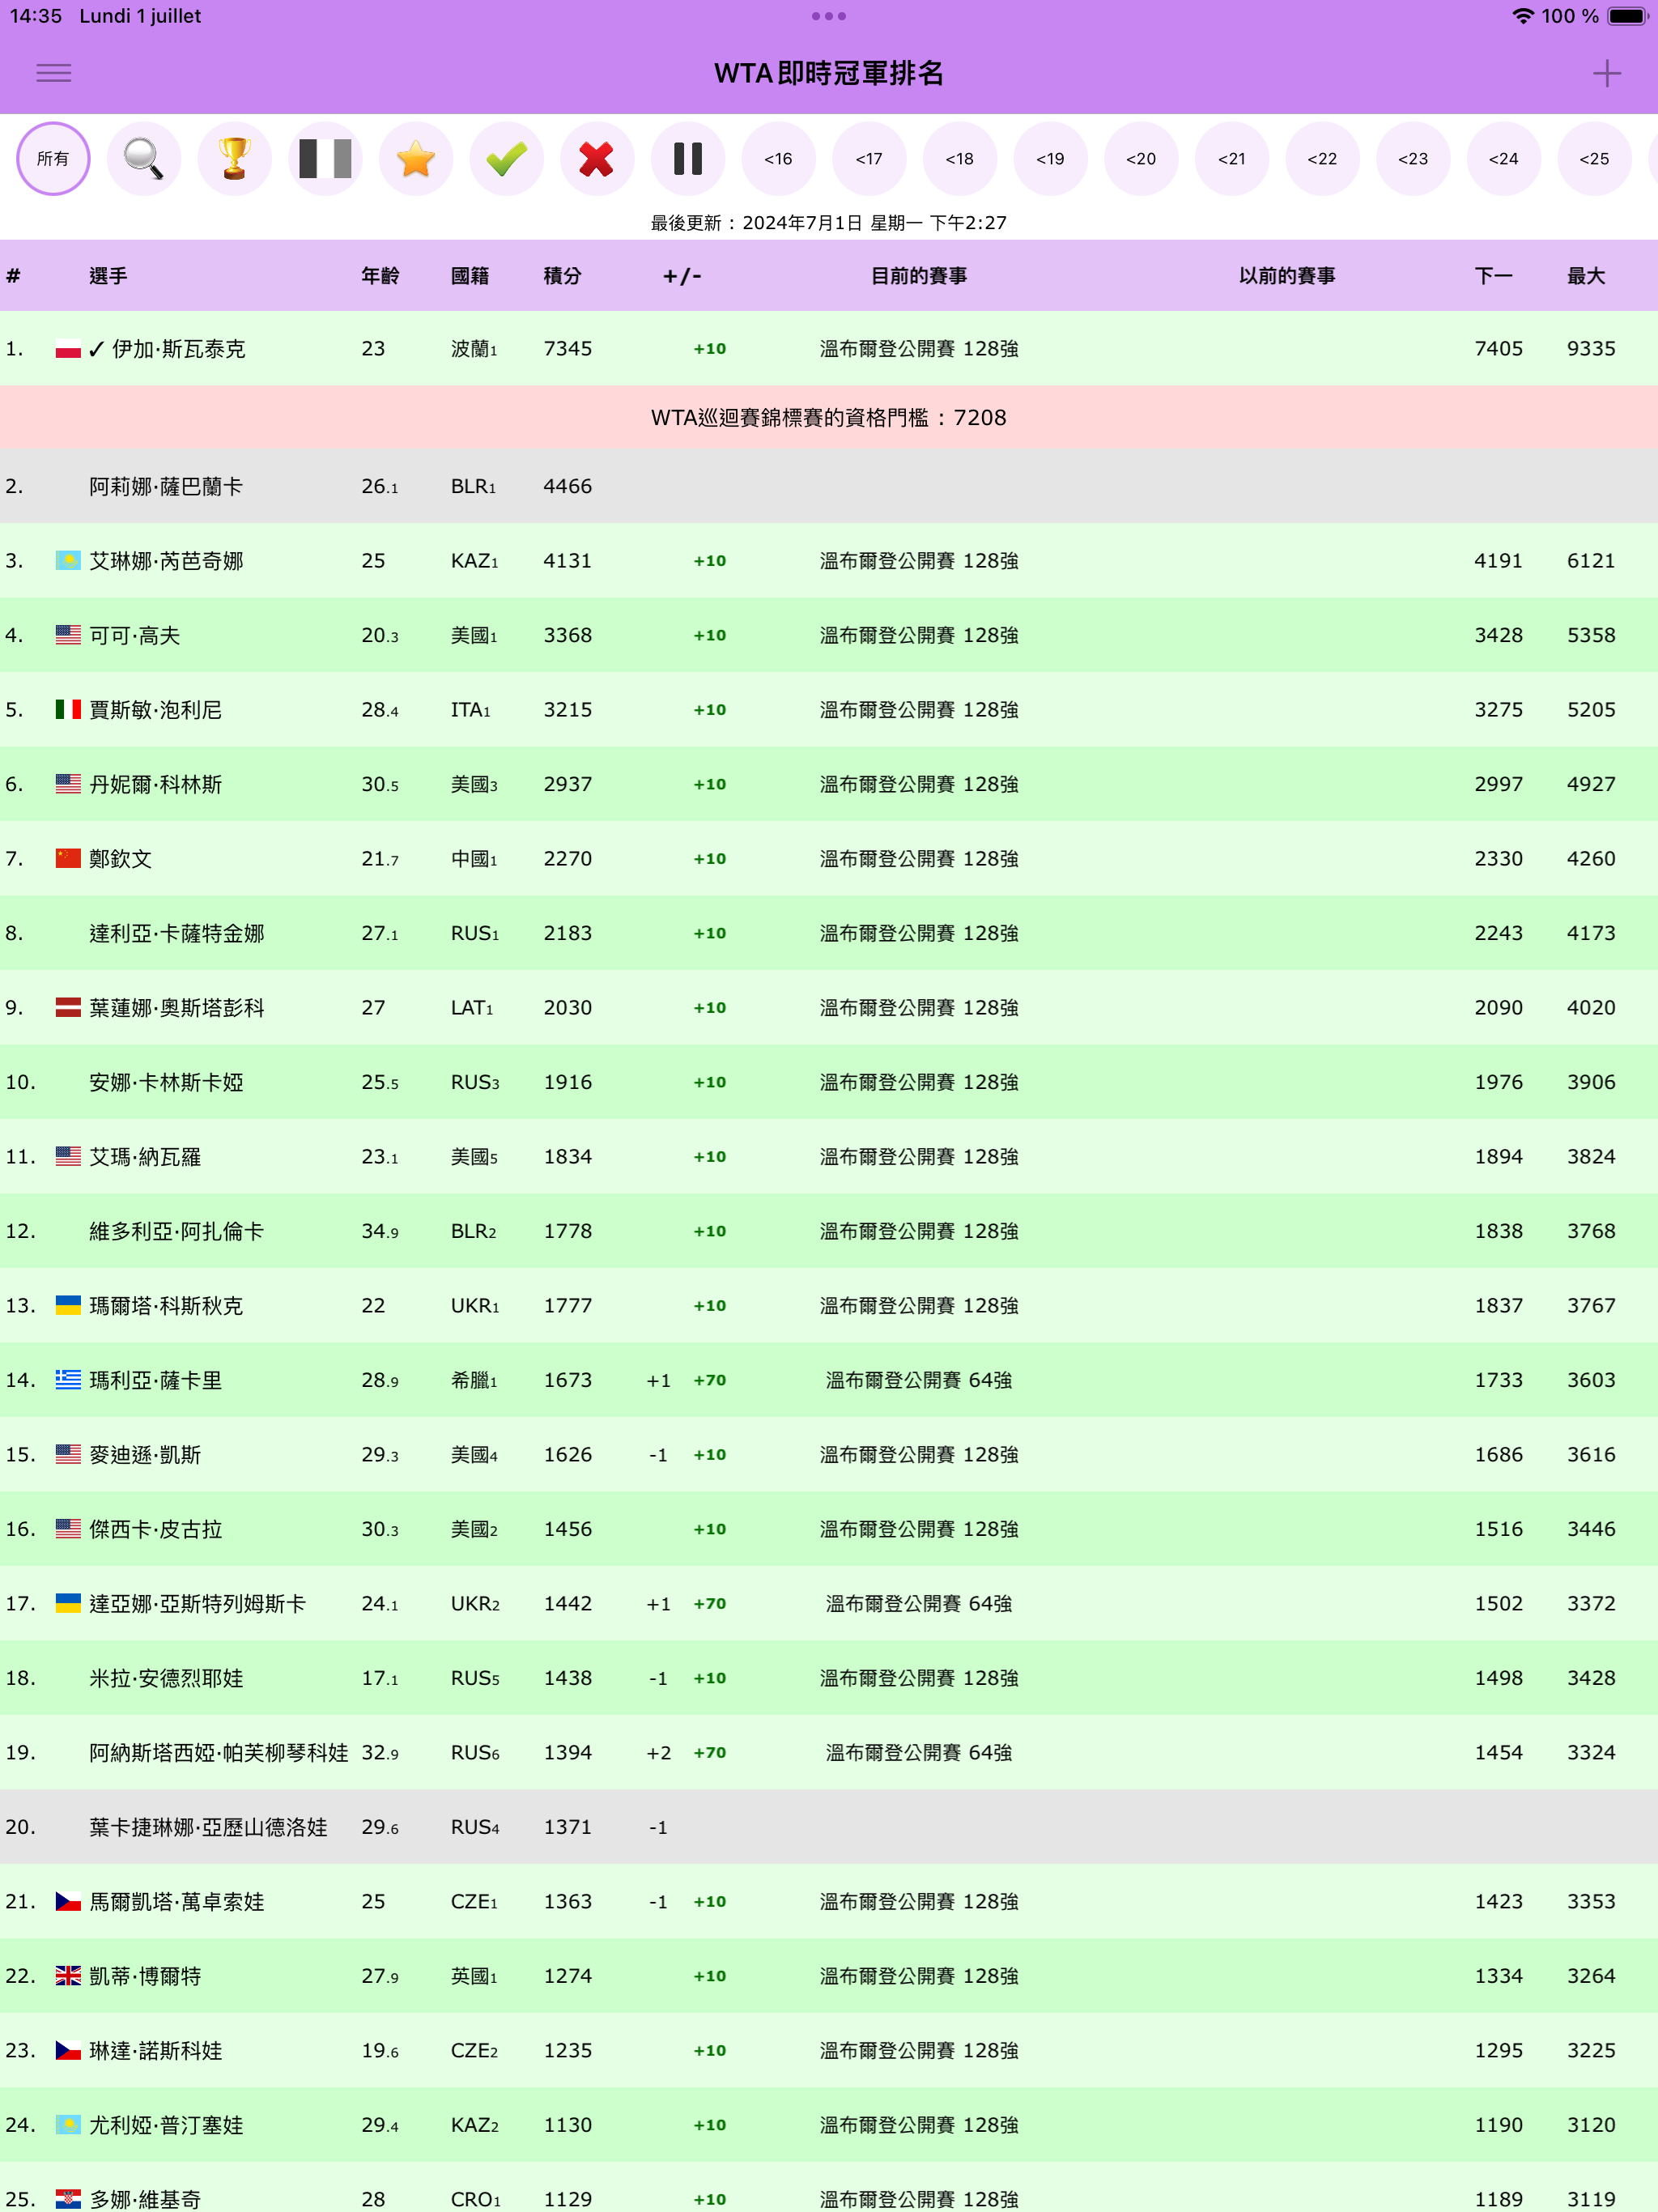Select the country flag filter icon

coord(325,159)
